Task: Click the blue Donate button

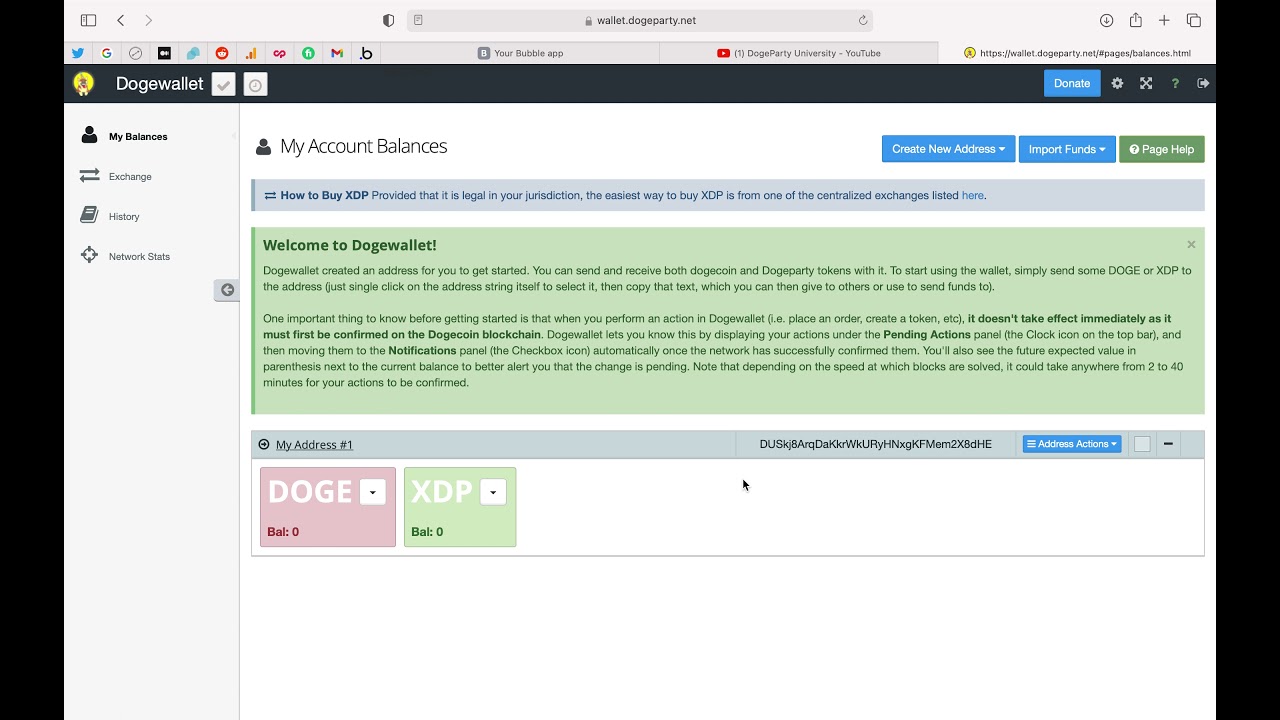Action: pos(1072,83)
